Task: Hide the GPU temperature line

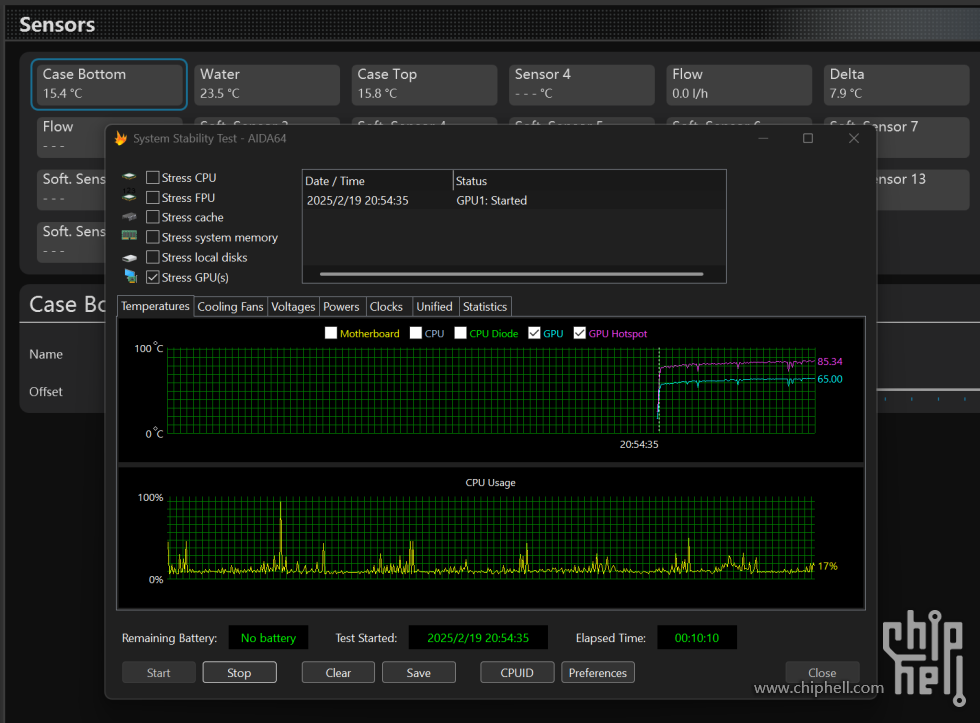Action: [x=534, y=333]
